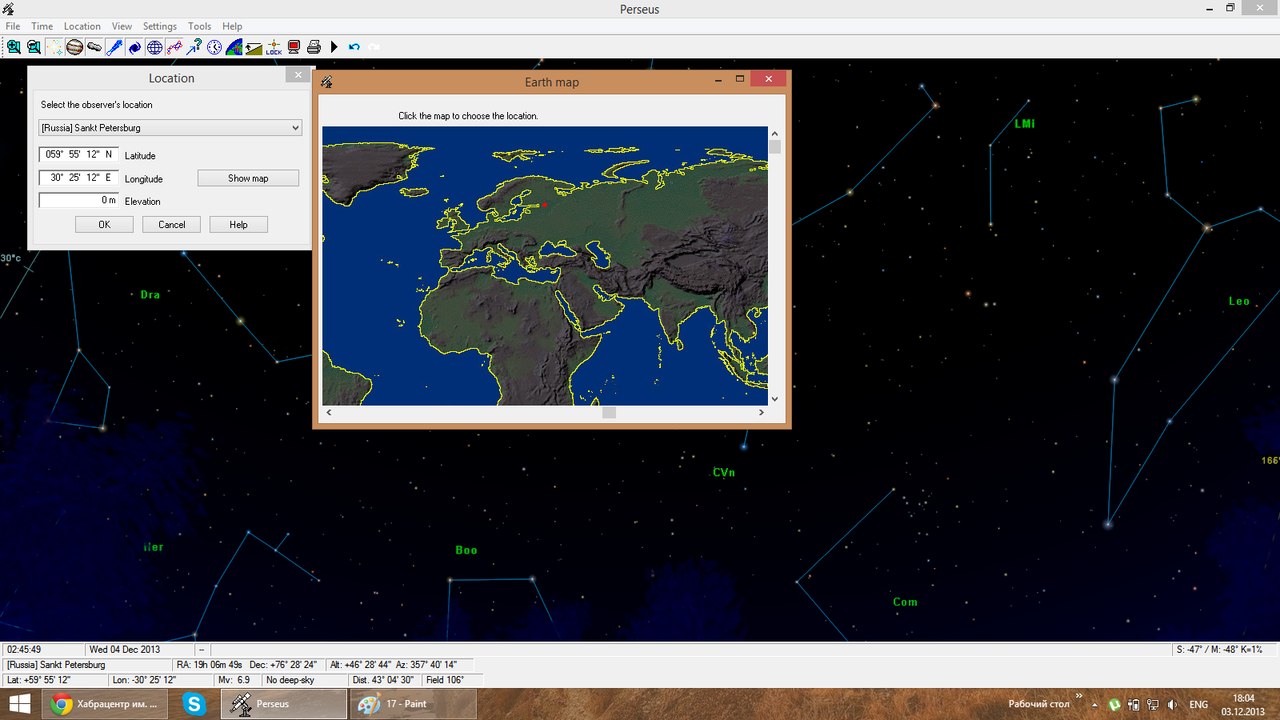The image size is (1280, 720).
Task: Click Help button in Location dialog
Action: (x=238, y=225)
